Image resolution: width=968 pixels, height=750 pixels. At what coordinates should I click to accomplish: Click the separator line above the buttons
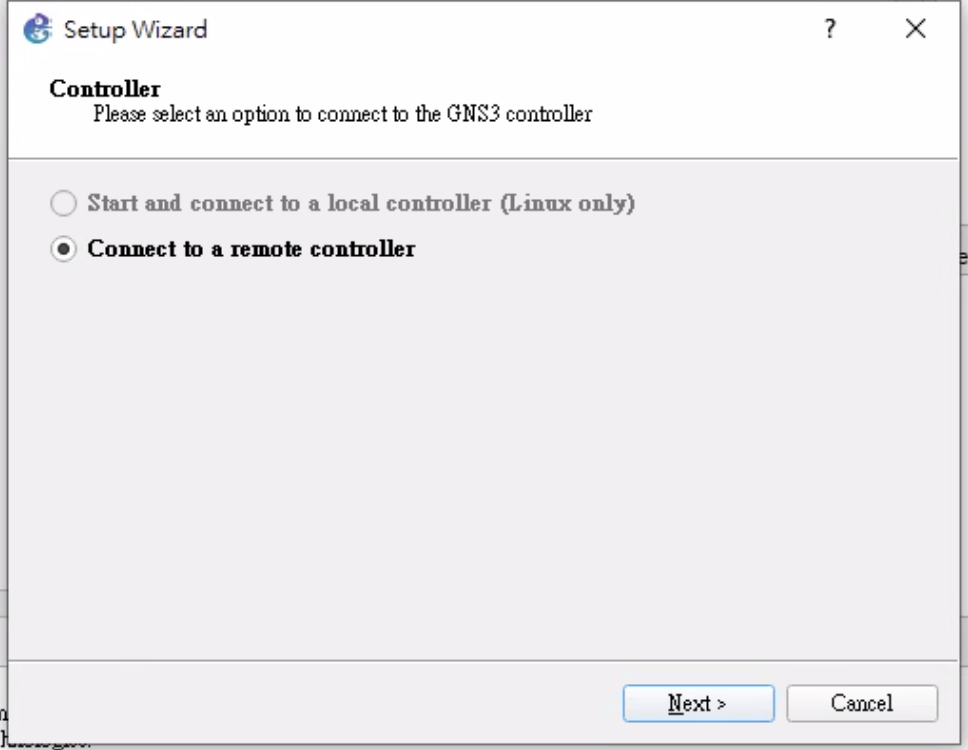coord(480,661)
